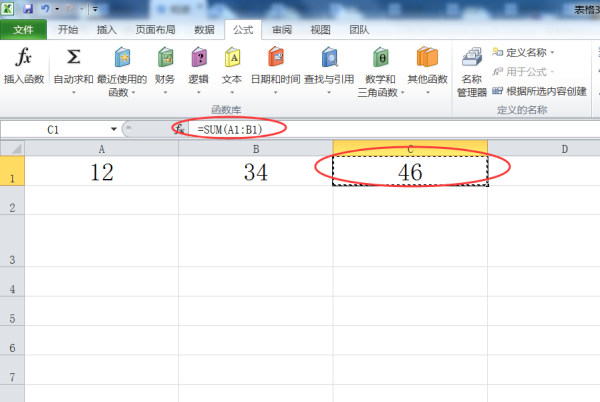Expand the undo history dropdown arrow
Image resolution: width=600 pixels, height=402 pixels.
click(x=57, y=9)
